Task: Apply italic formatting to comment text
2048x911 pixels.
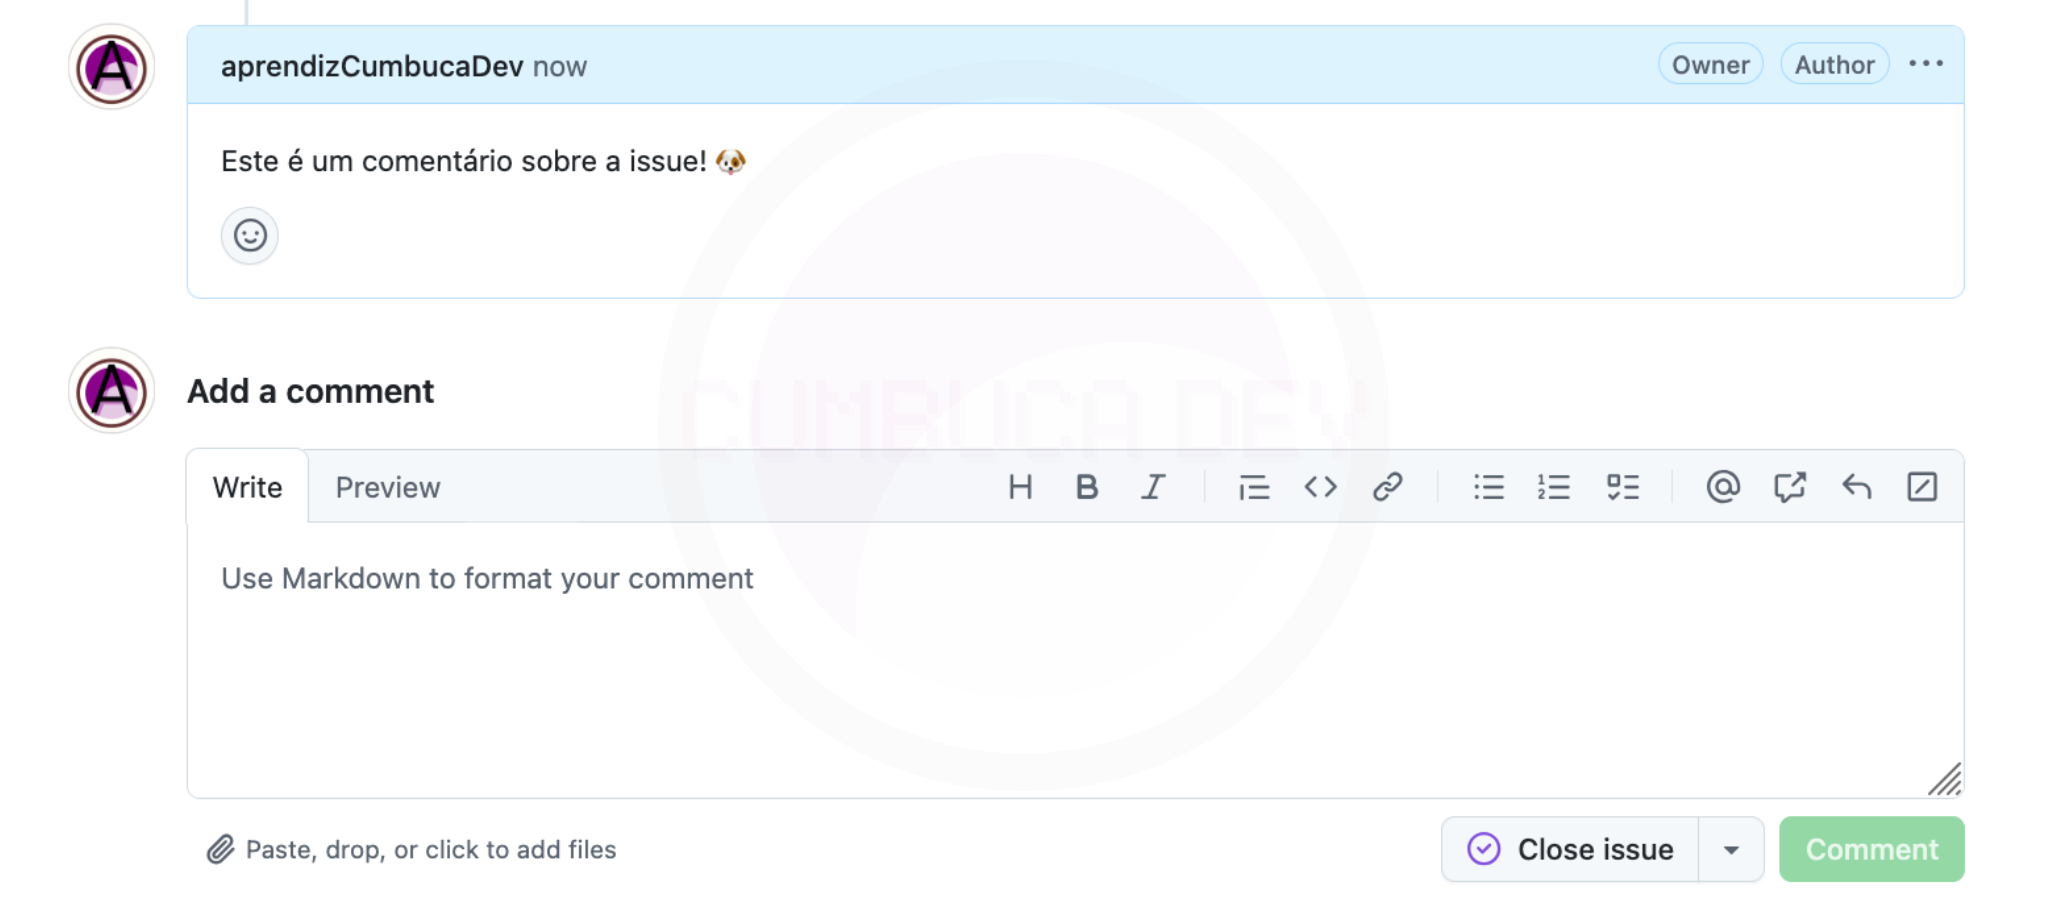Action: 1153,487
